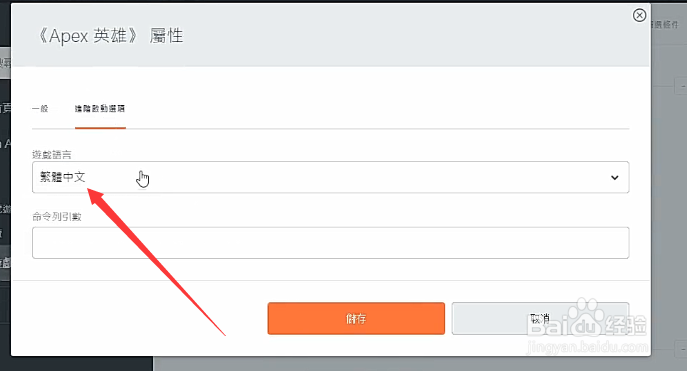Image resolution: width=687 pixels, height=371 pixels.
Task: Save changes with the orange 儲存 button
Action: (x=356, y=318)
